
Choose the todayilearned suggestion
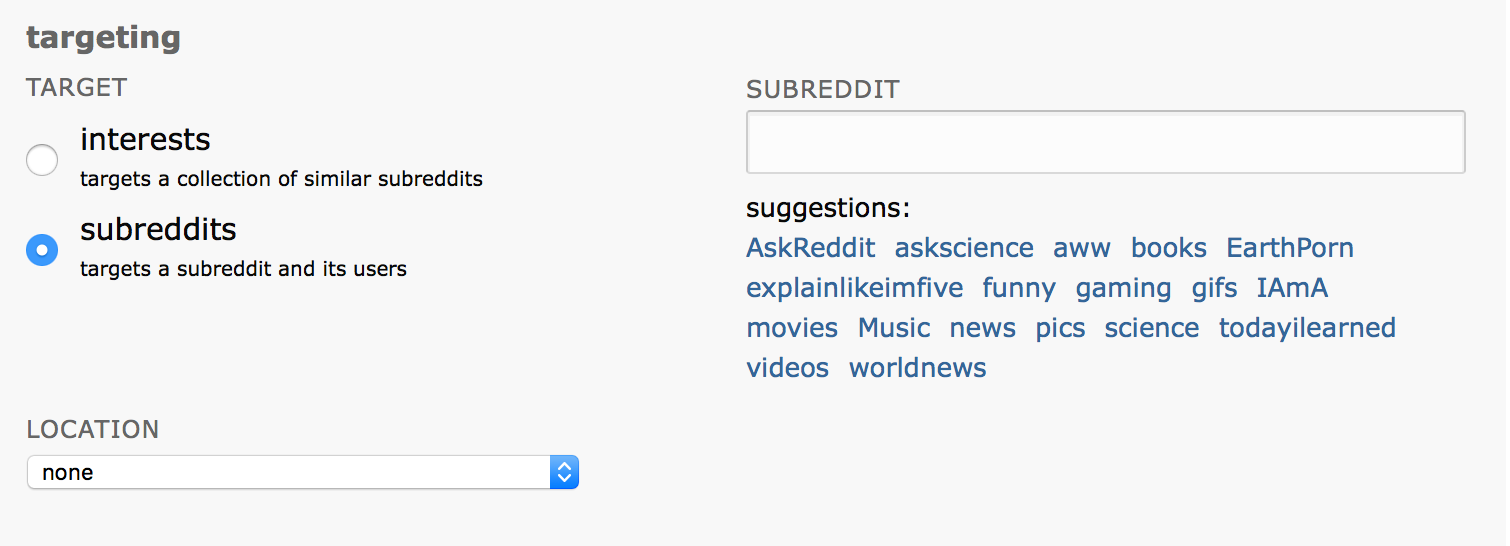tap(1307, 328)
